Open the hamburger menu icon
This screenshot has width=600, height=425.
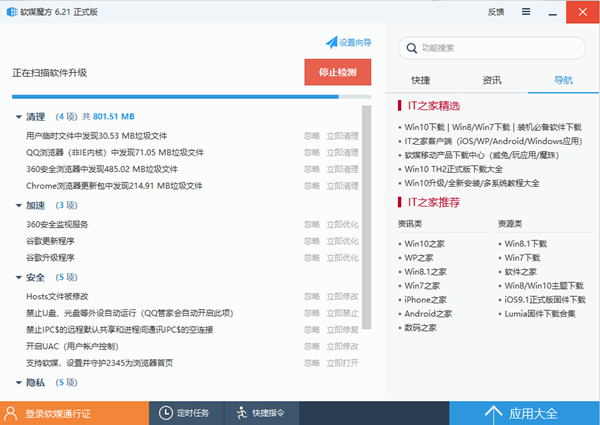[x=526, y=12]
